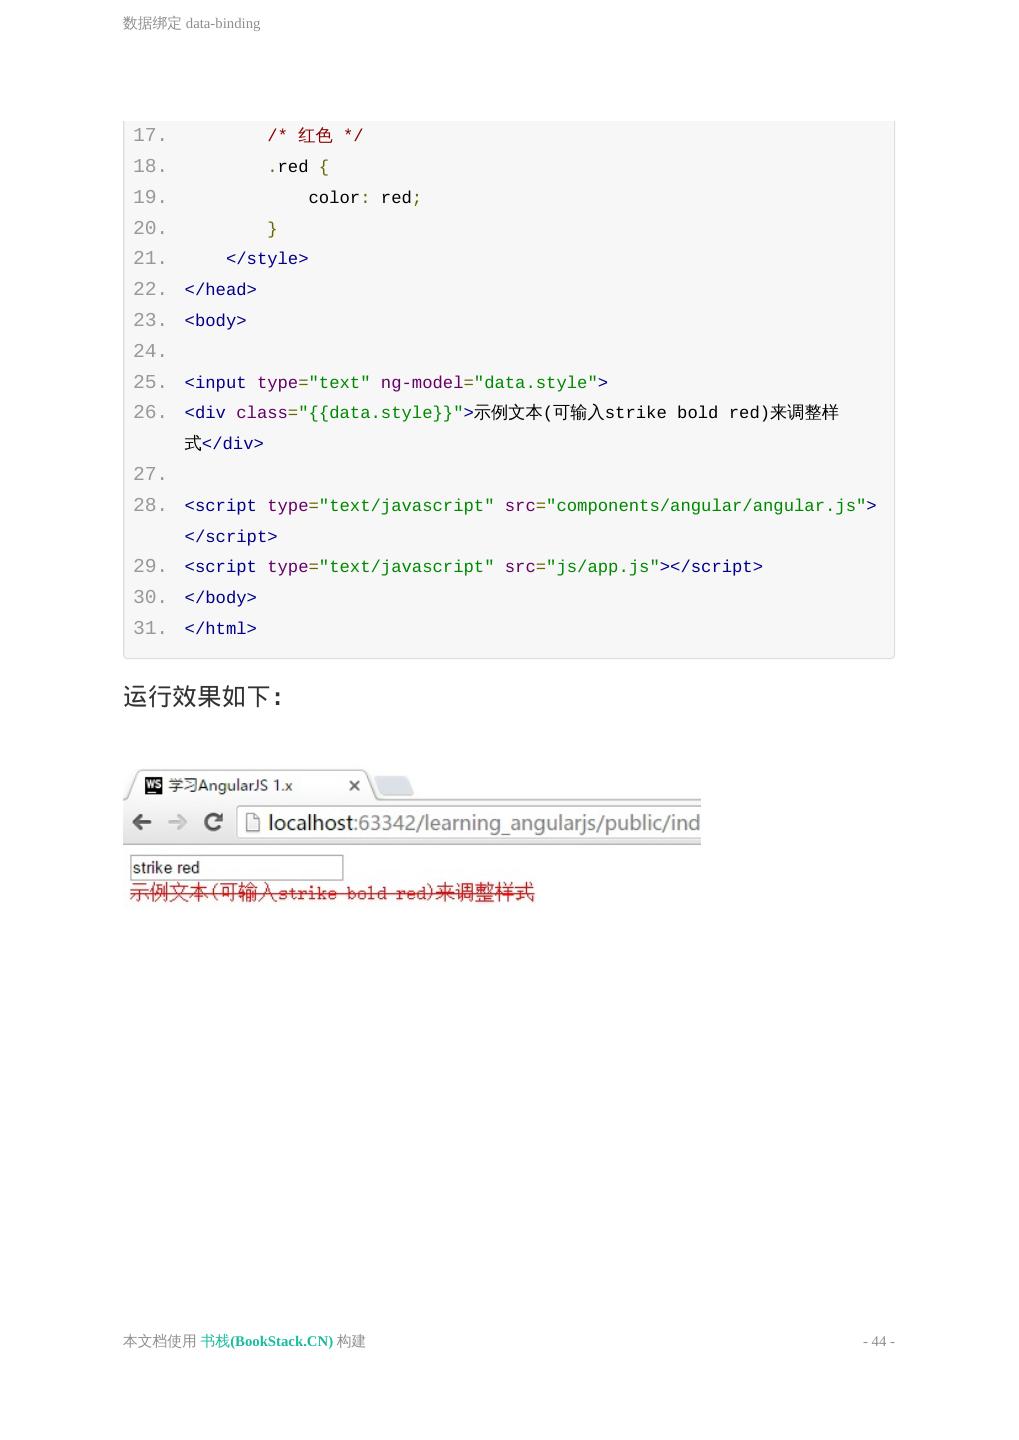The width and height of the screenshot is (1019, 1440).
Task: Click the 数据绑定 data-binding page header
Action: (x=190, y=22)
